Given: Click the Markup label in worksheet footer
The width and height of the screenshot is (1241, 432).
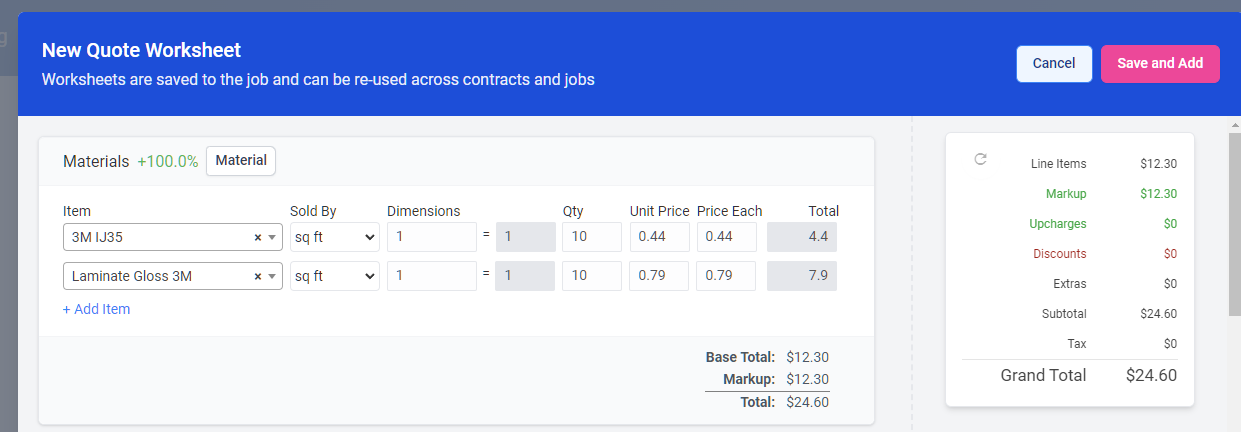Looking at the screenshot, I should pyautogui.click(x=749, y=380).
